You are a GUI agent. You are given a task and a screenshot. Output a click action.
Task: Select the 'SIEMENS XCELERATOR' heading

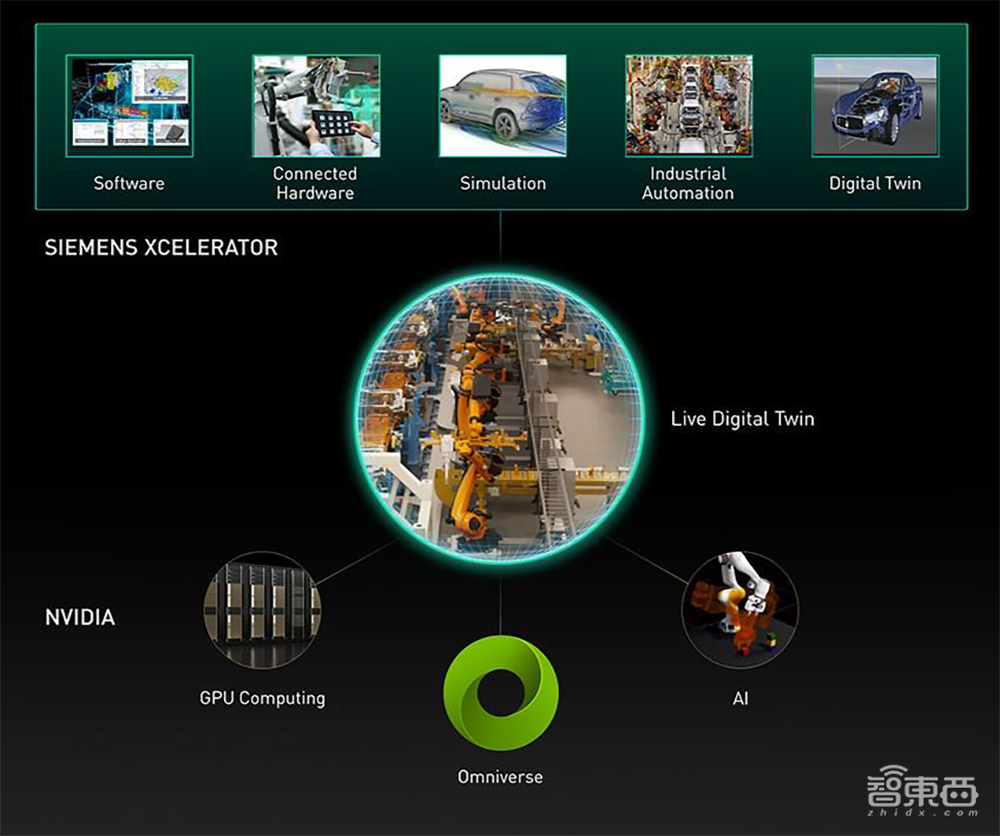click(161, 247)
